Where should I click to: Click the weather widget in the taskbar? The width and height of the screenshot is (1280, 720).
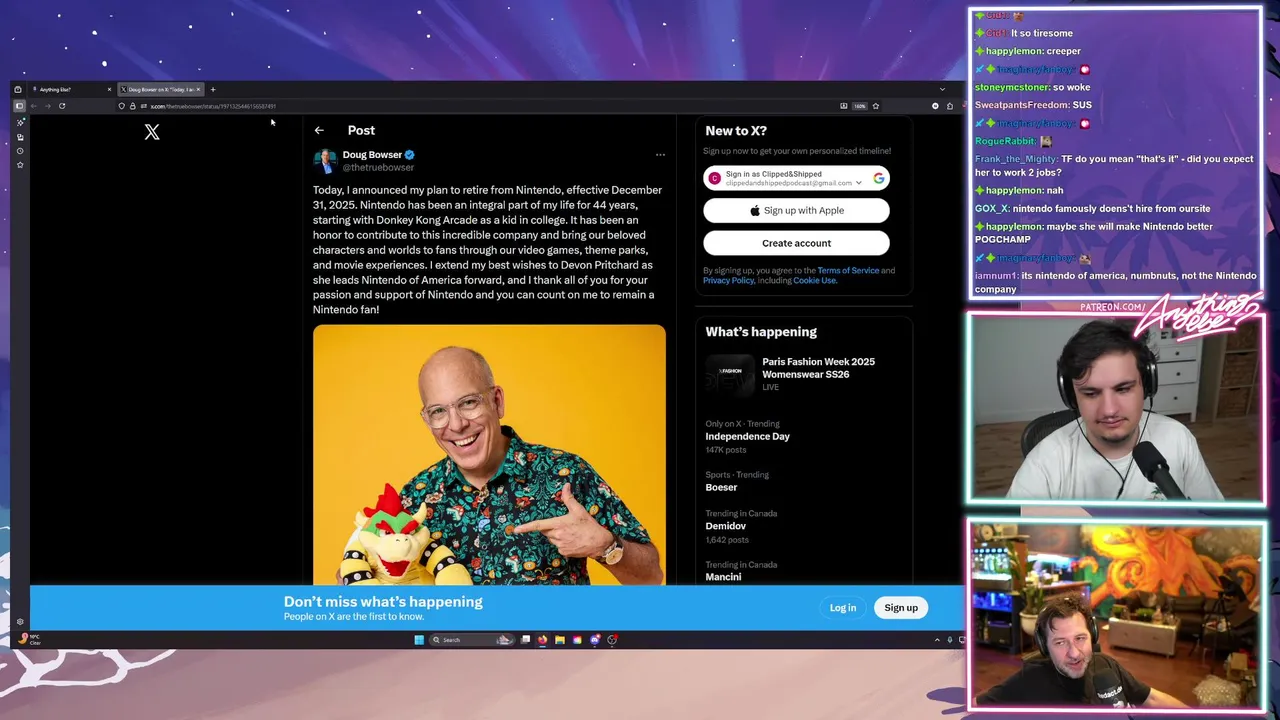[x=29, y=639]
